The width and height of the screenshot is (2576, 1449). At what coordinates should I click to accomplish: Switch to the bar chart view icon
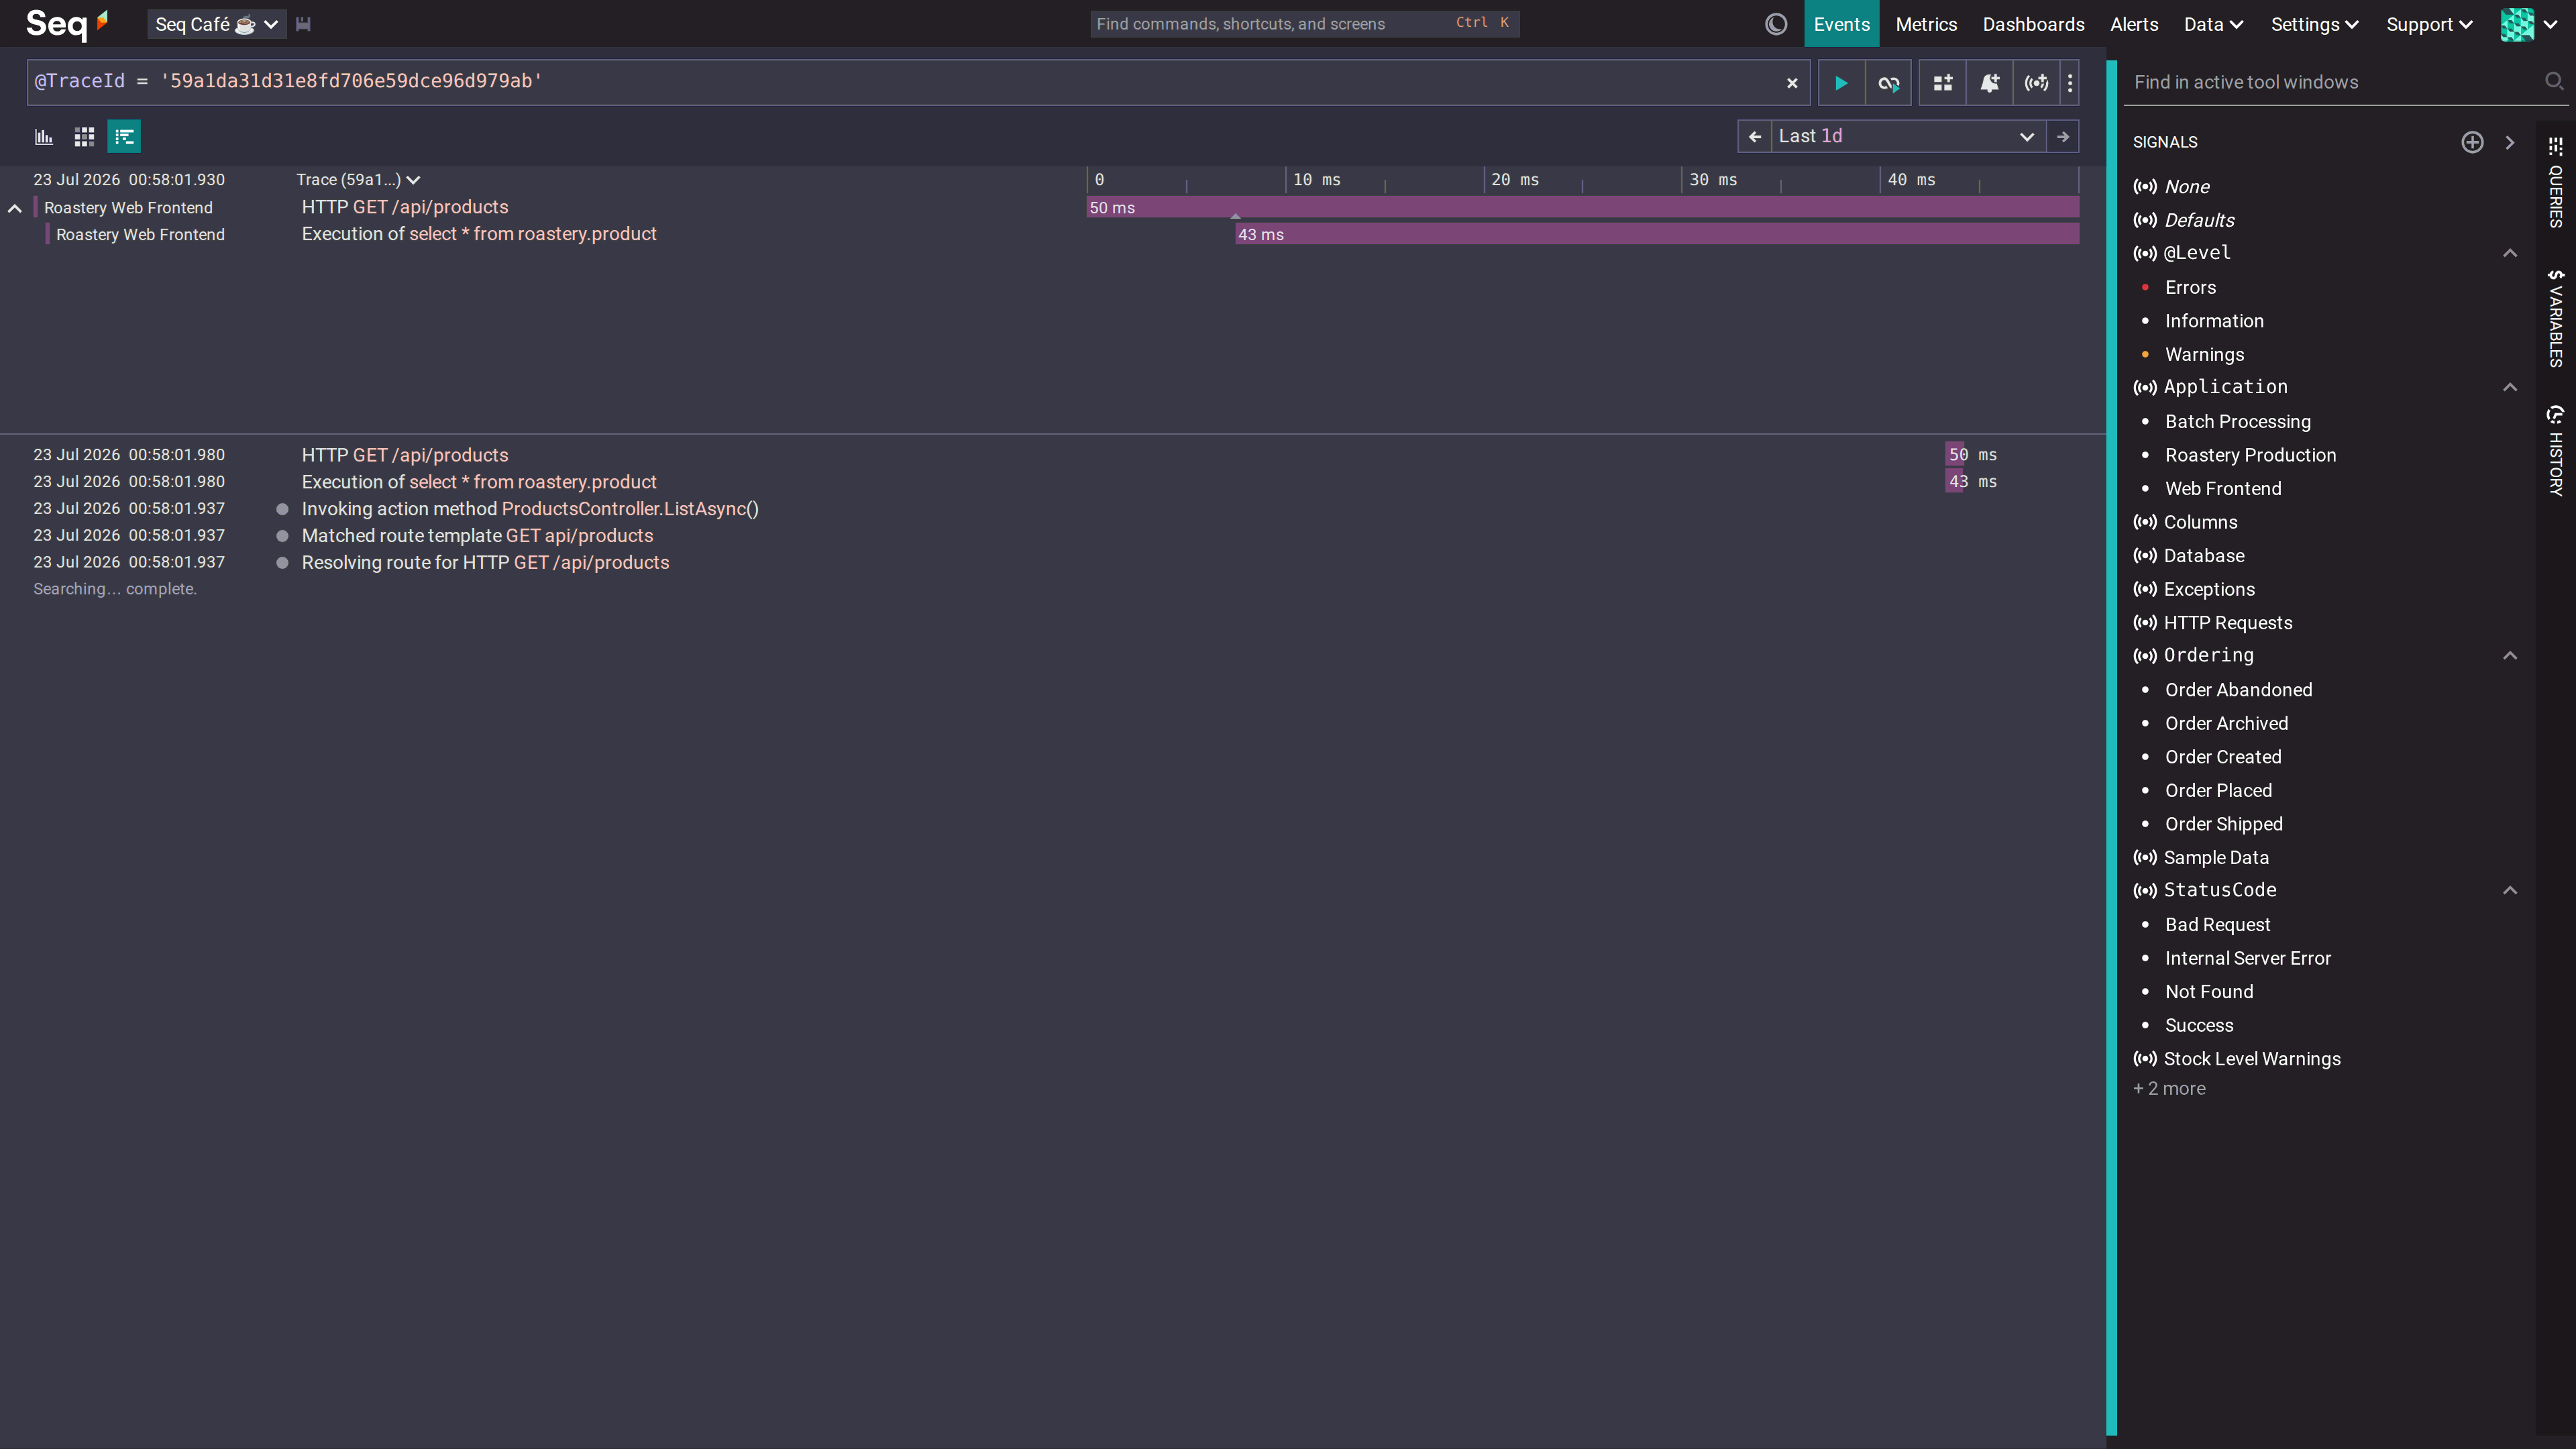coord(44,136)
